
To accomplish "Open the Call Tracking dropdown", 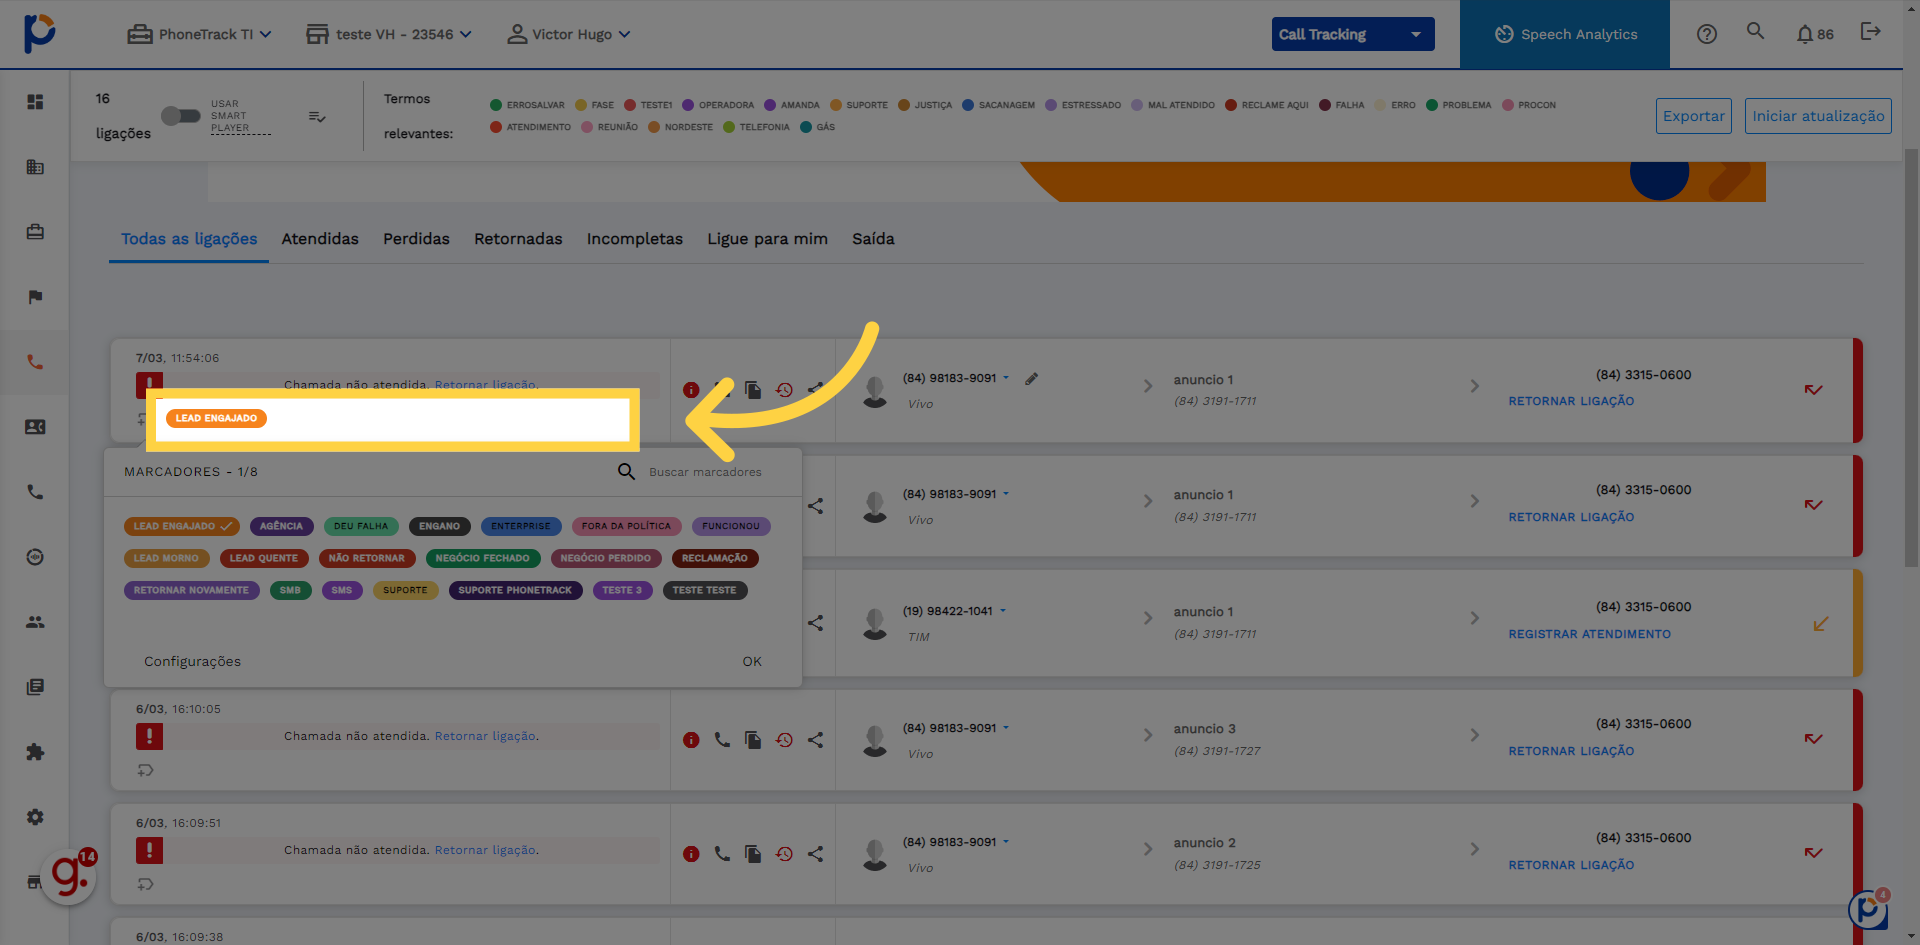I will pyautogui.click(x=1353, y=34).
